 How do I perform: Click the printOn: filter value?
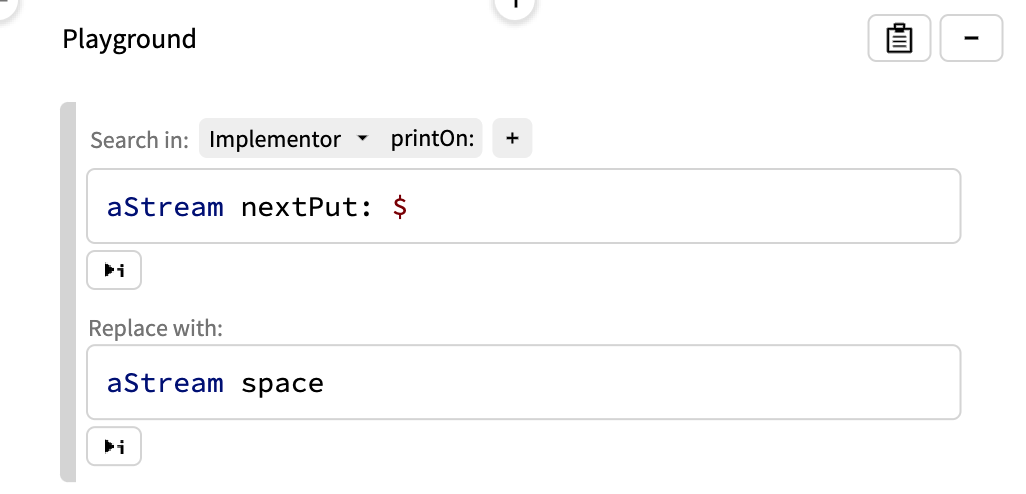click(432, 139)
